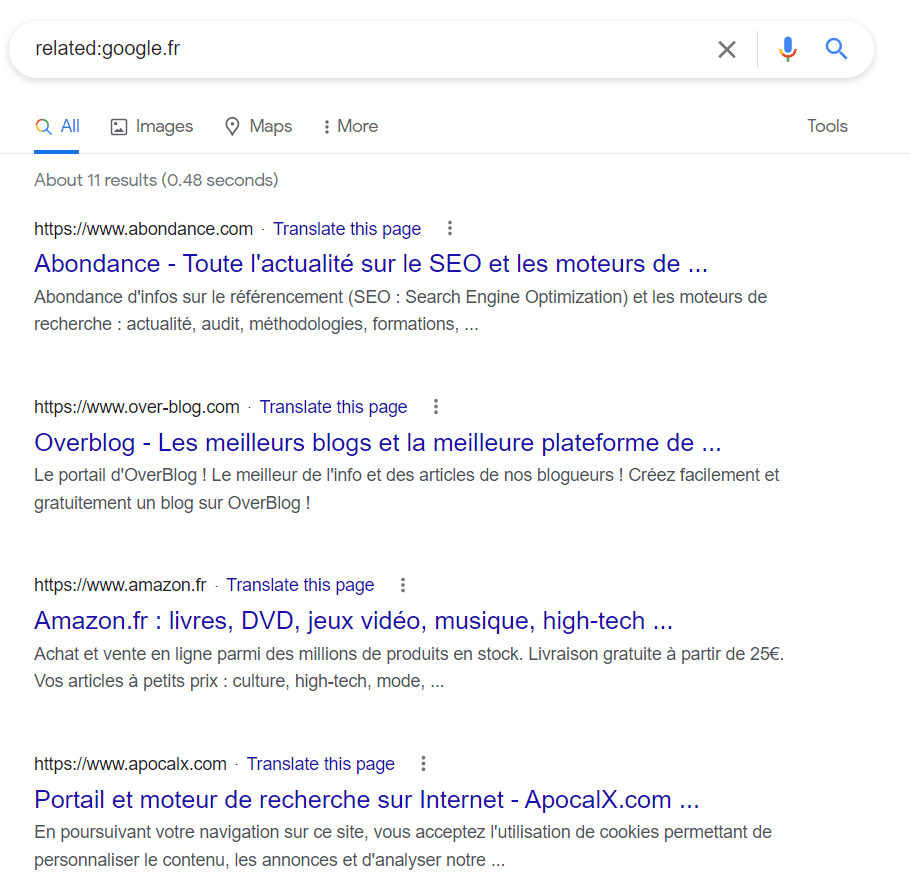Open Tools to show search filters
The image size is (910, 888).
tap(827, 126)
